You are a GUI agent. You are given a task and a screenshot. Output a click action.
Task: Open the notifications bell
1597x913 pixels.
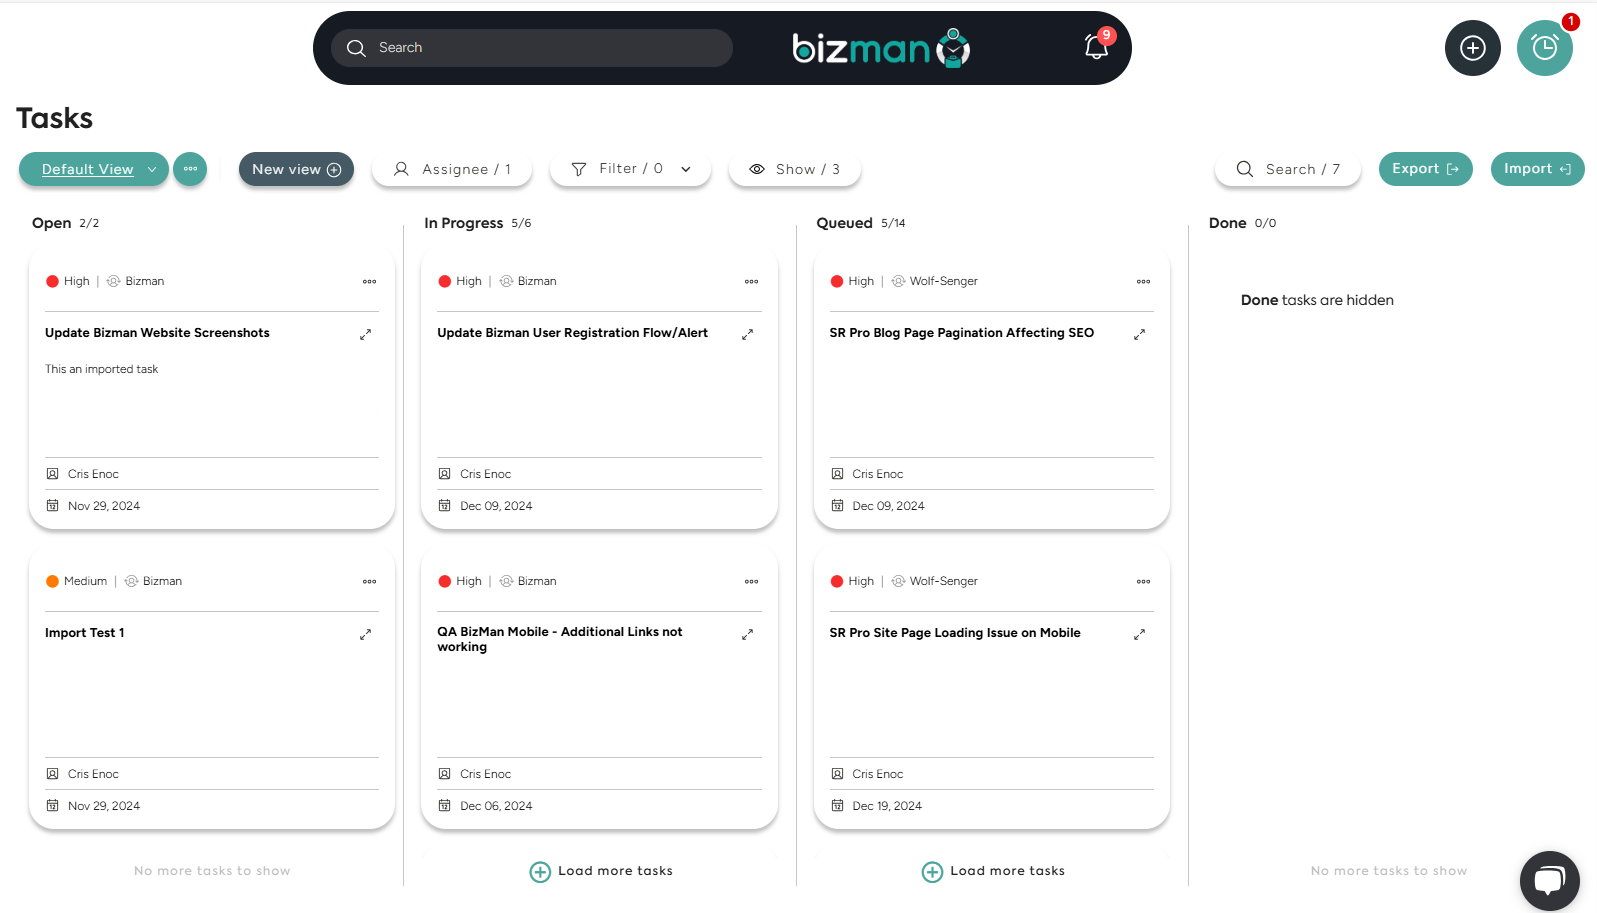coord(1097,46)
